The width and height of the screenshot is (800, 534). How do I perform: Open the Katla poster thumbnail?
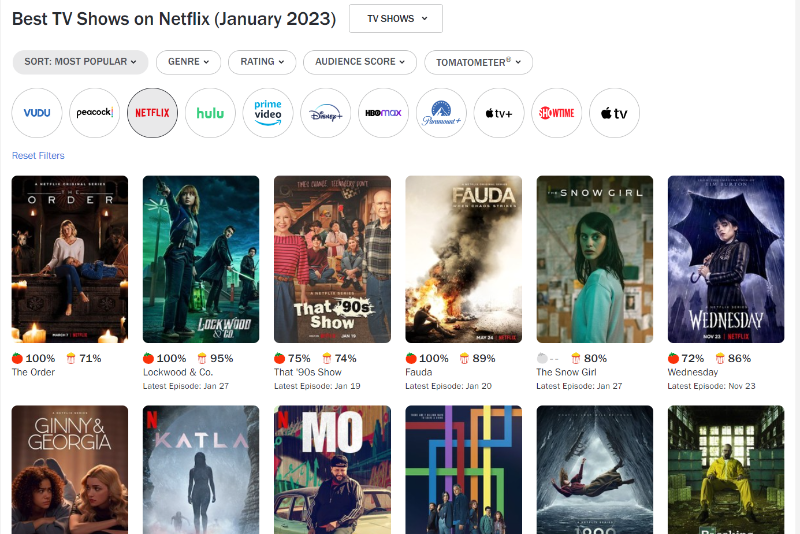(201, 470)
